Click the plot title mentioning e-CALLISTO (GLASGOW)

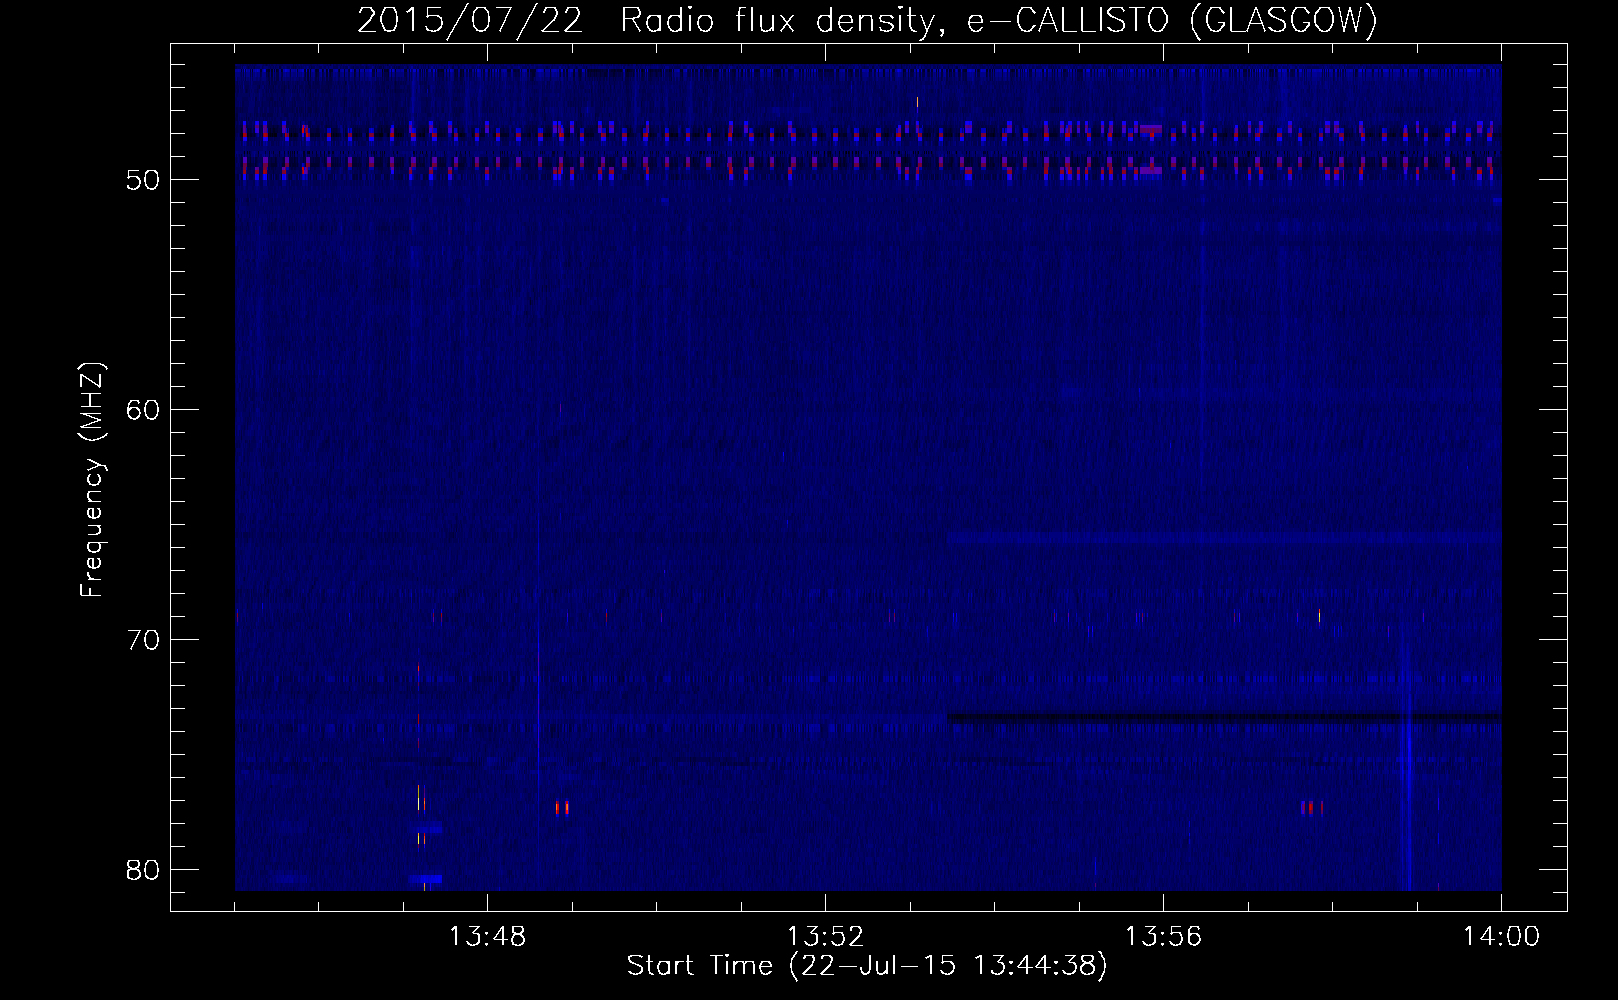[x=867, y=21]
